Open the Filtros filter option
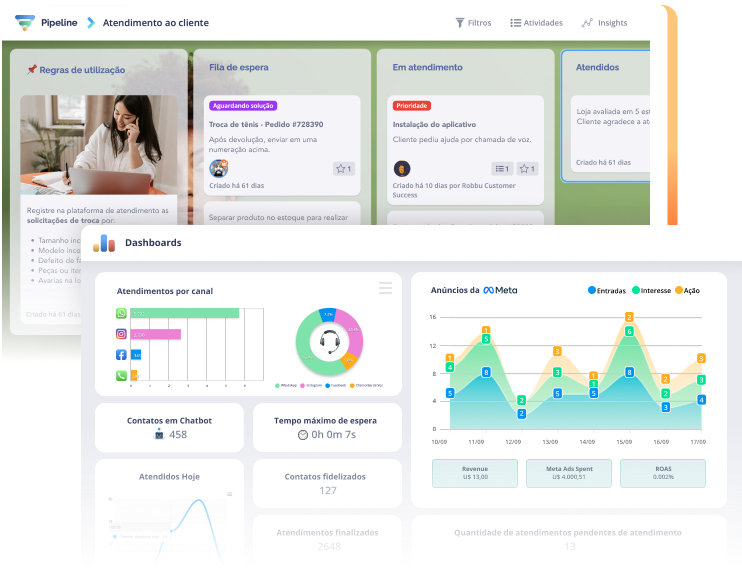The width and height of the screenshot is (742, 568). 473,22
